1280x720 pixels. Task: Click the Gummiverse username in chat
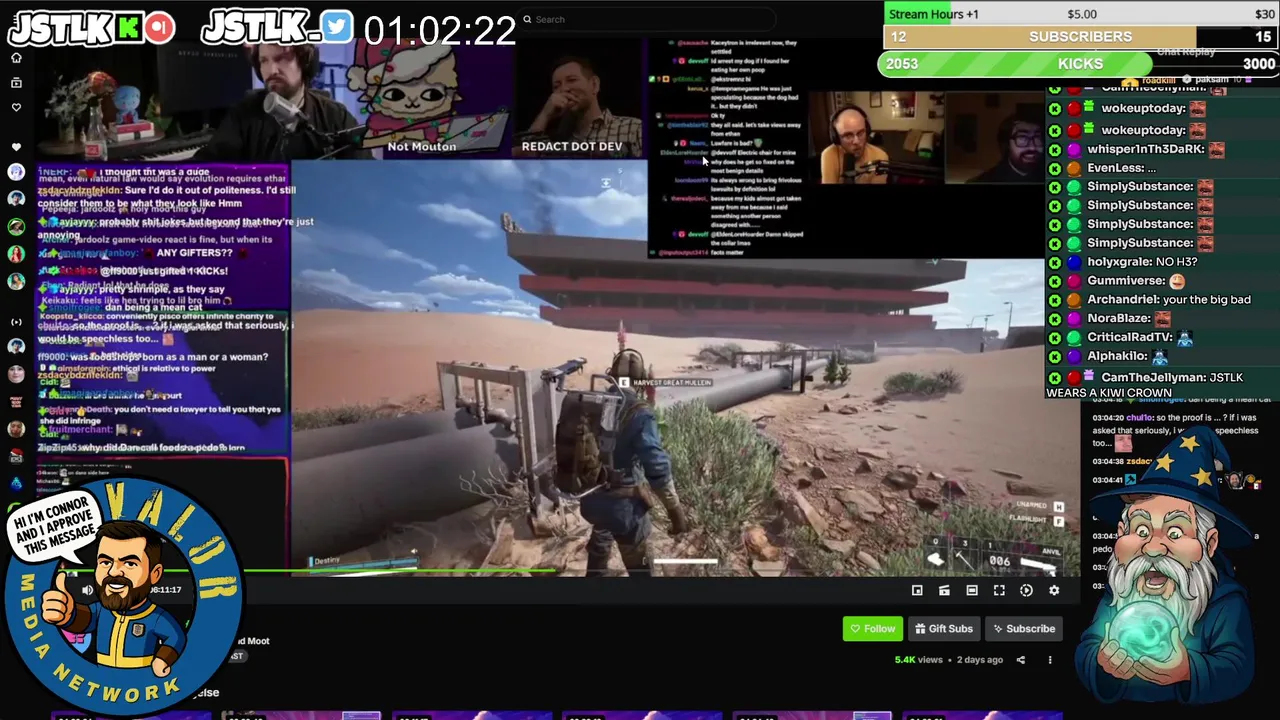pyautogui.click(x=1124, y=281)
